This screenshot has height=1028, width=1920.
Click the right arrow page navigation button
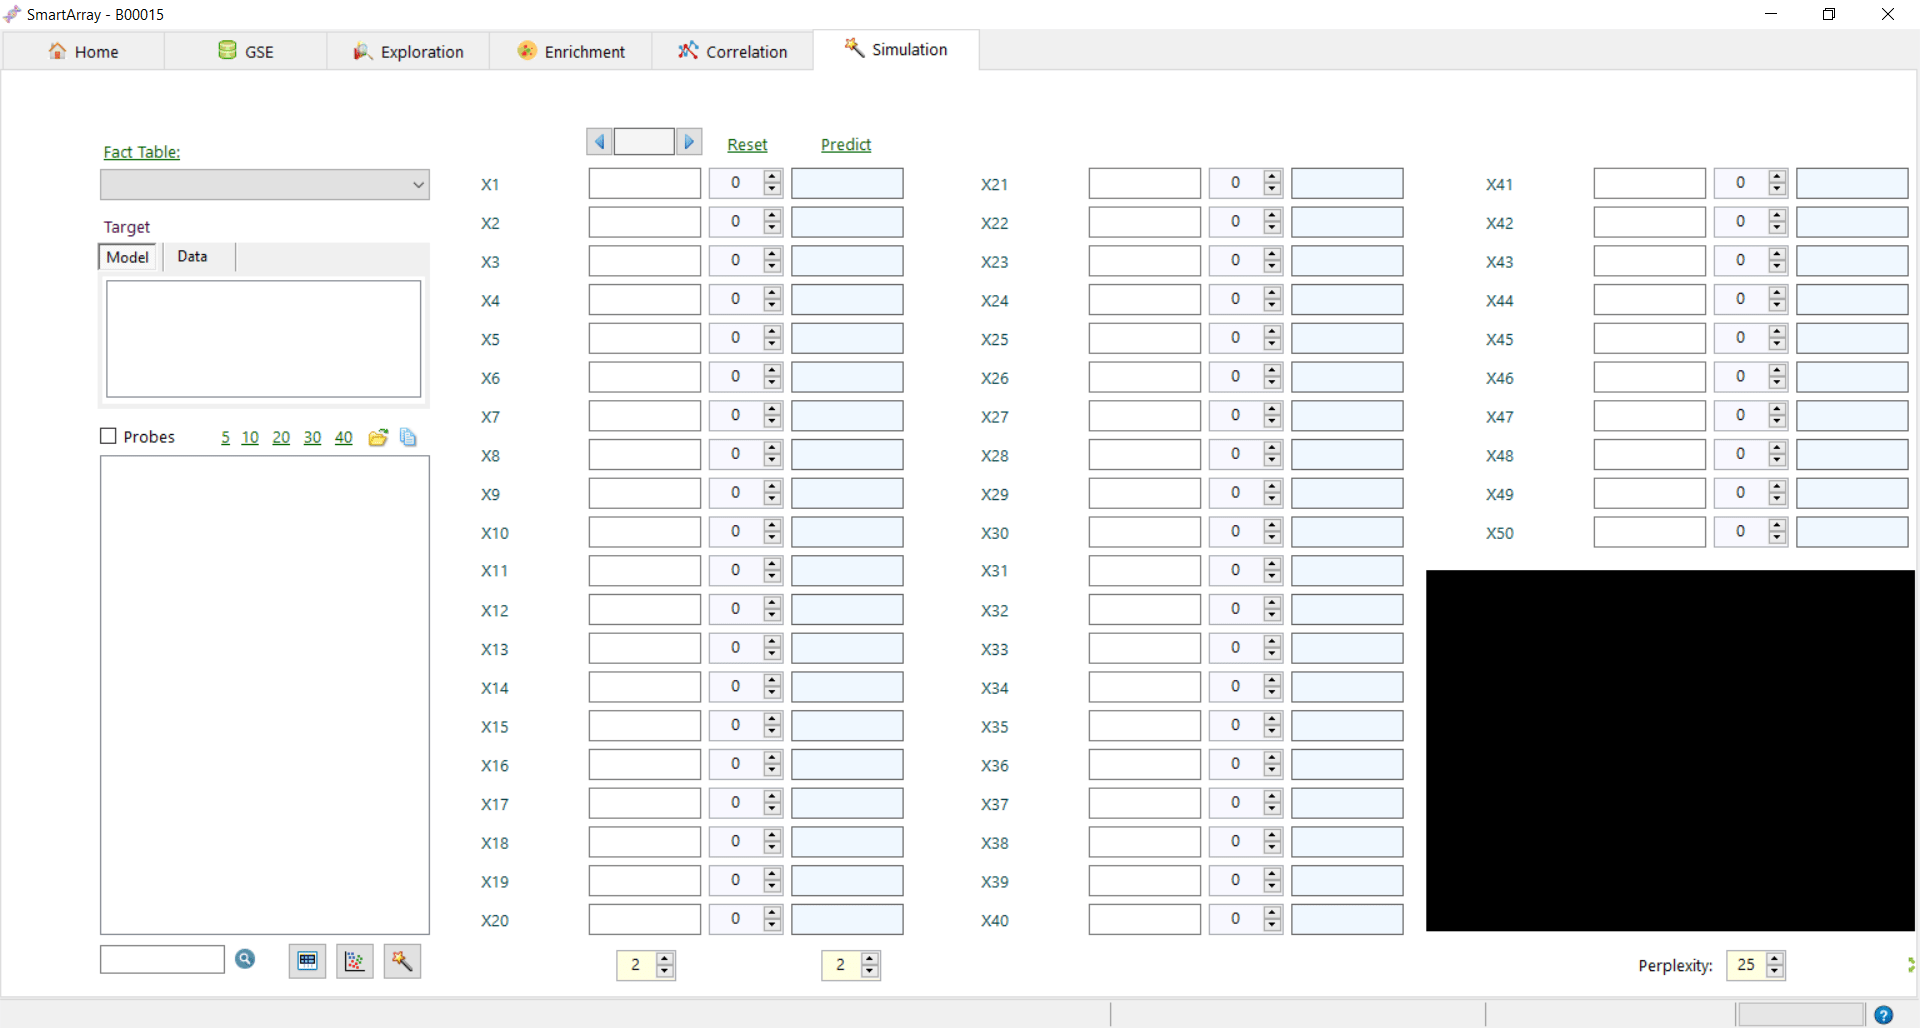689,142
